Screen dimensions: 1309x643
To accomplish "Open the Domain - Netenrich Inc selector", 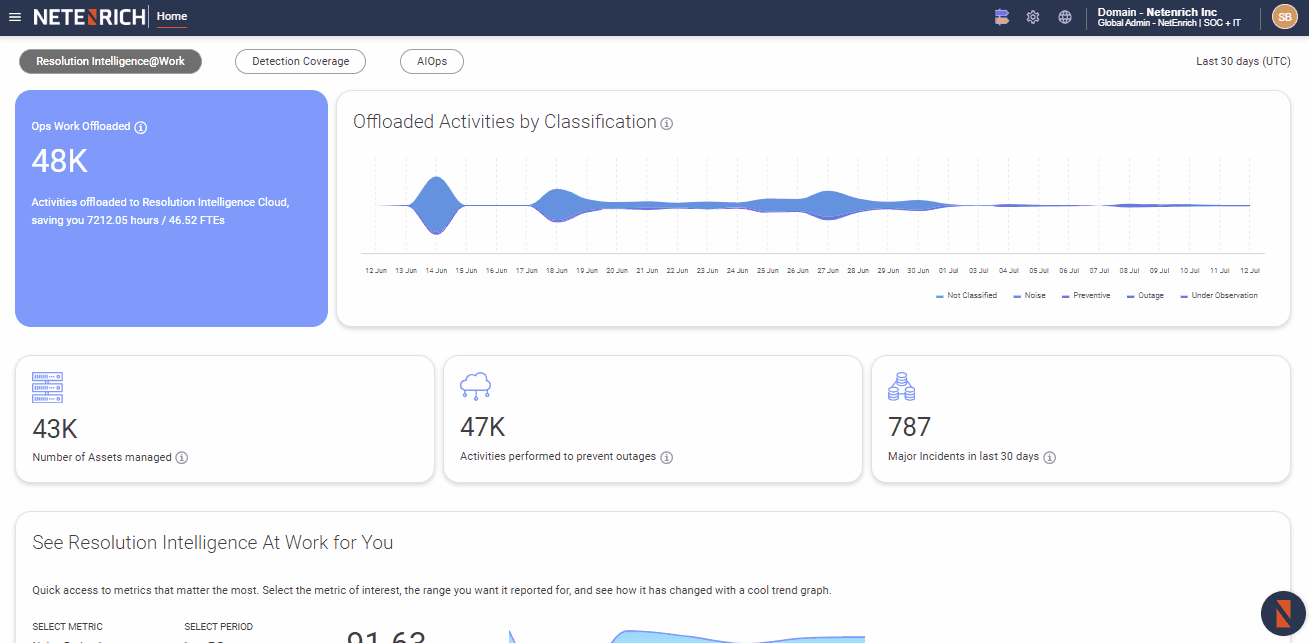I will [x=1170, y=17].
